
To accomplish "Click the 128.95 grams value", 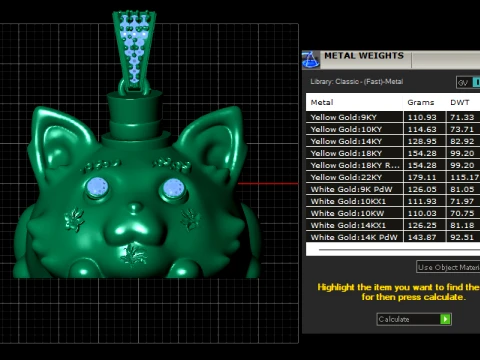I will [422, 141].
